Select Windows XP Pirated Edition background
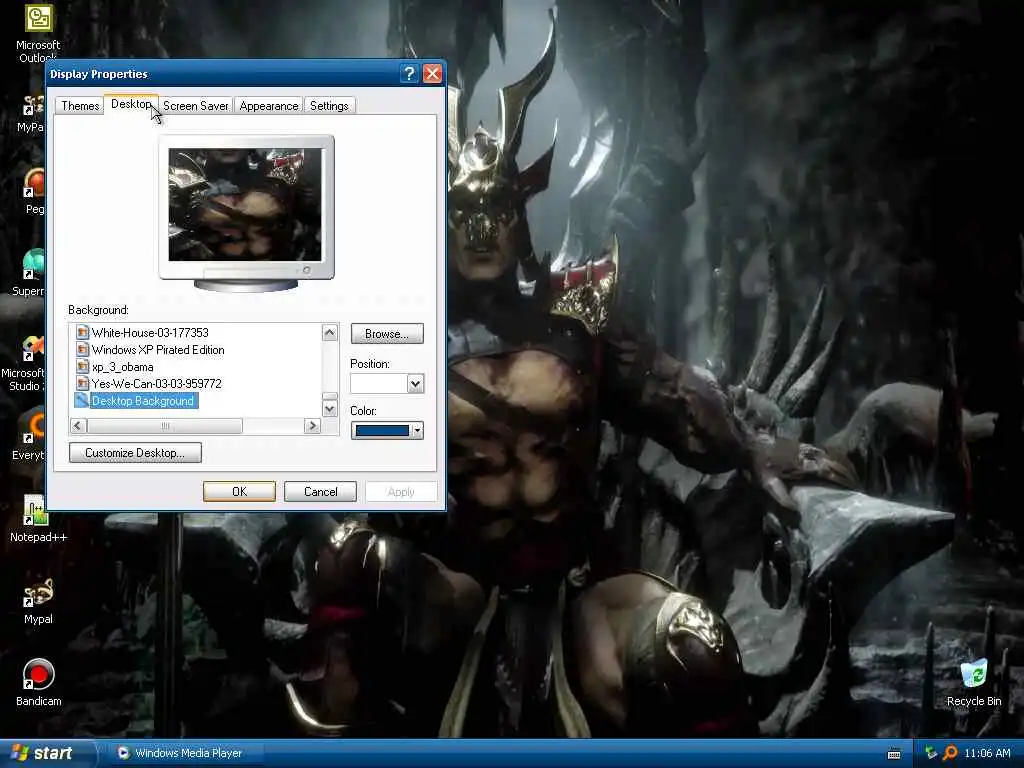The width and height of the screenshot is (1024, 768). click(158, 349)
